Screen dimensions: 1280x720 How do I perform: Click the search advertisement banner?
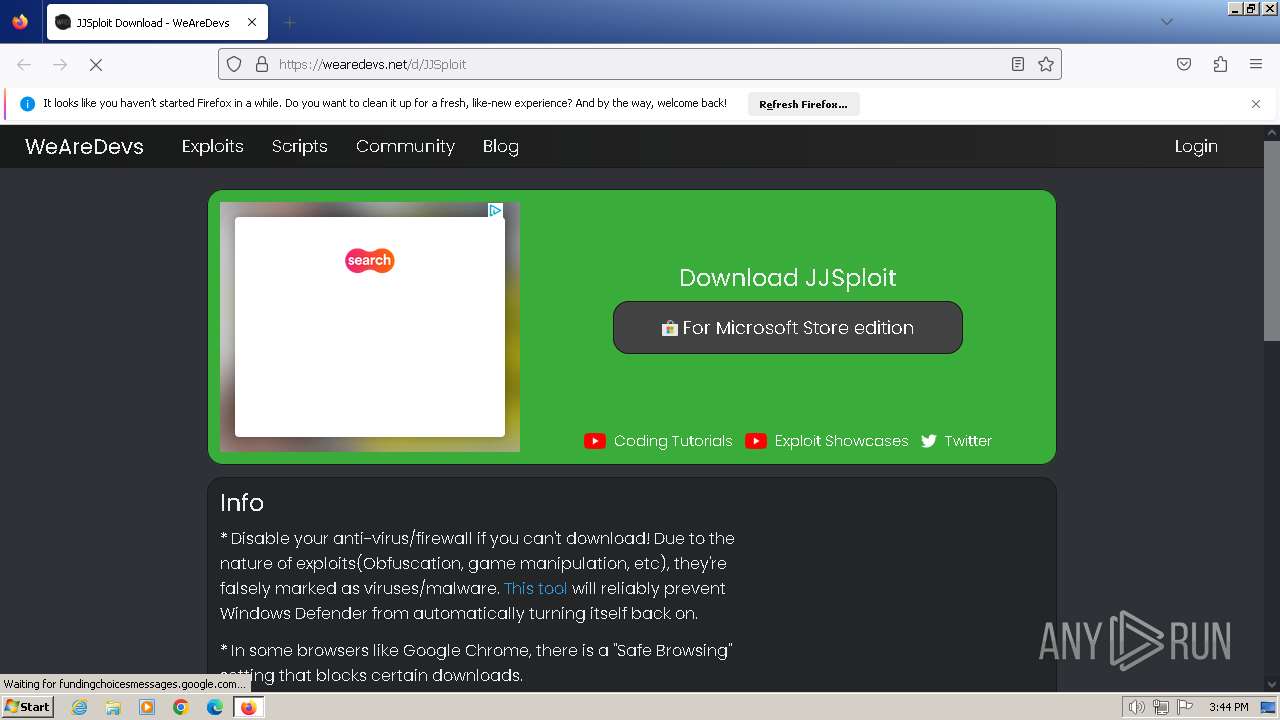click(370, 327)
